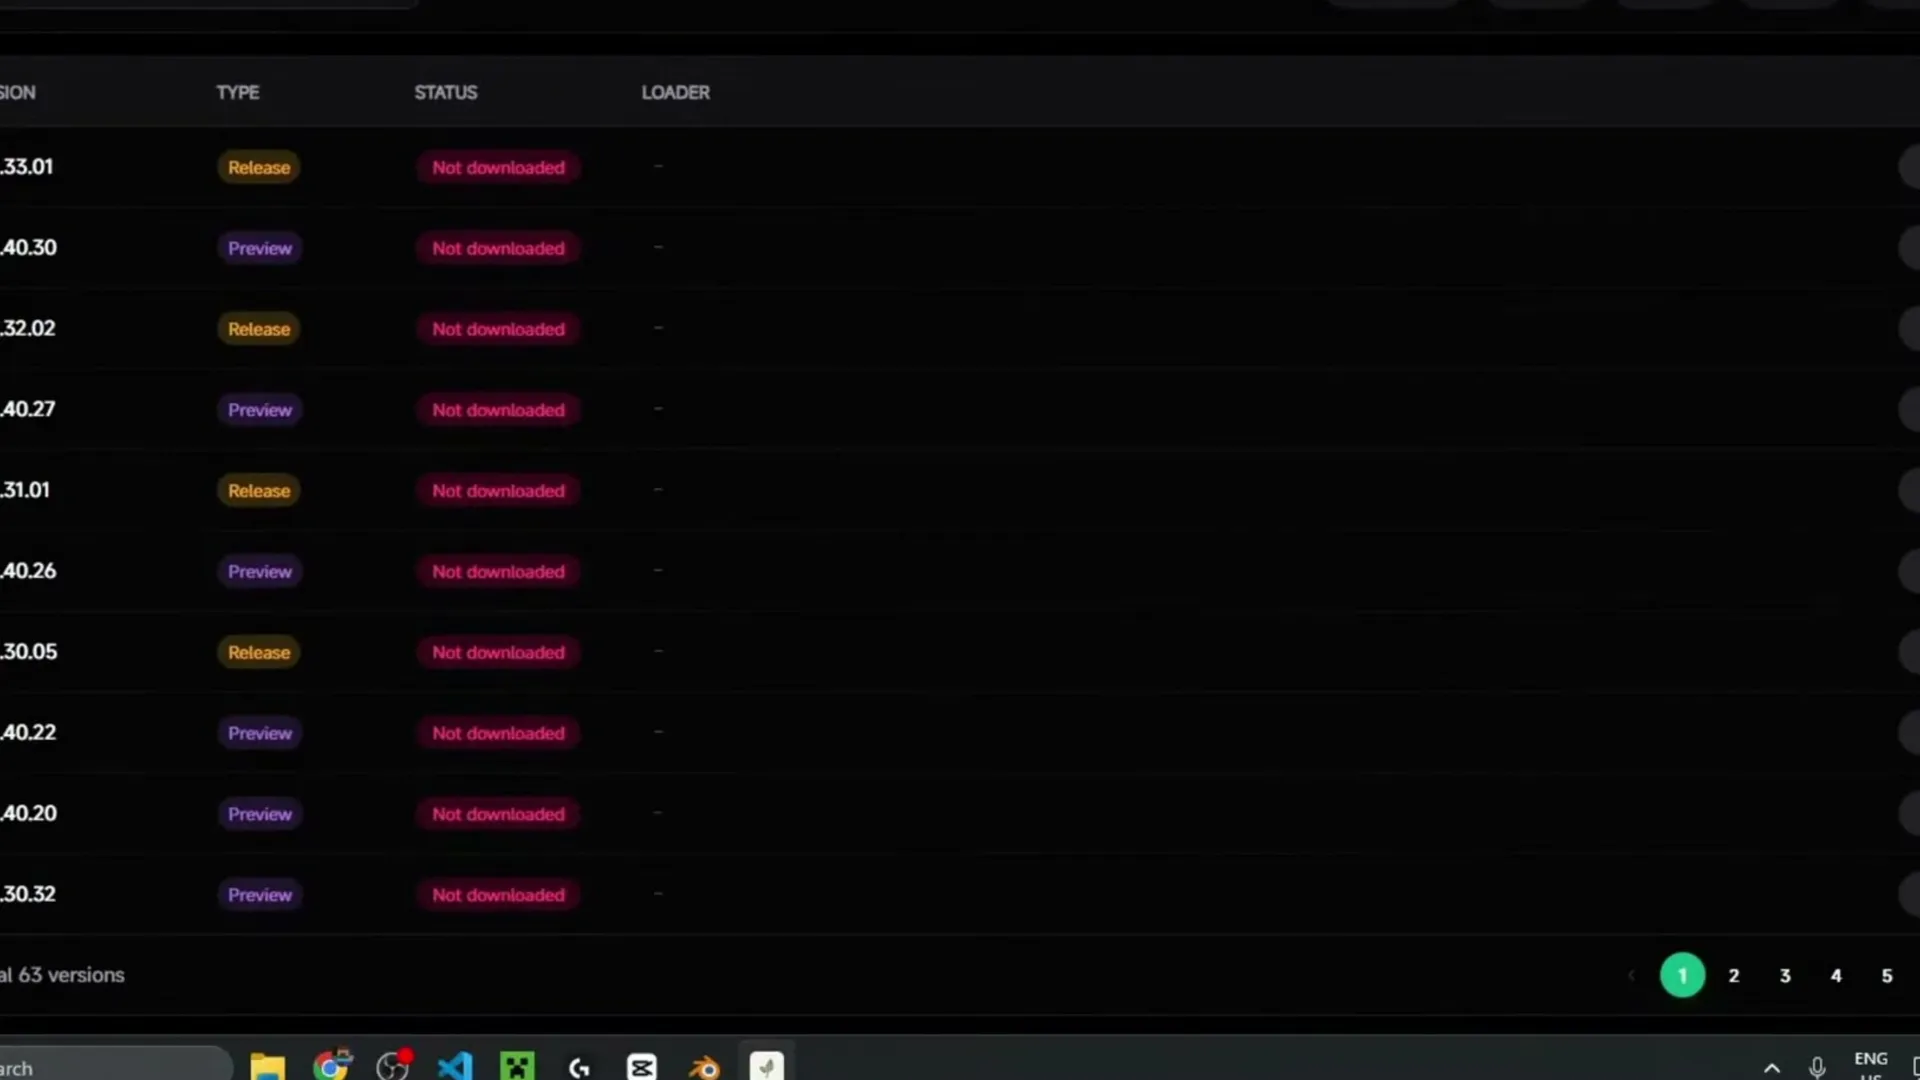Click the STATUS column header

click(446, 92)
